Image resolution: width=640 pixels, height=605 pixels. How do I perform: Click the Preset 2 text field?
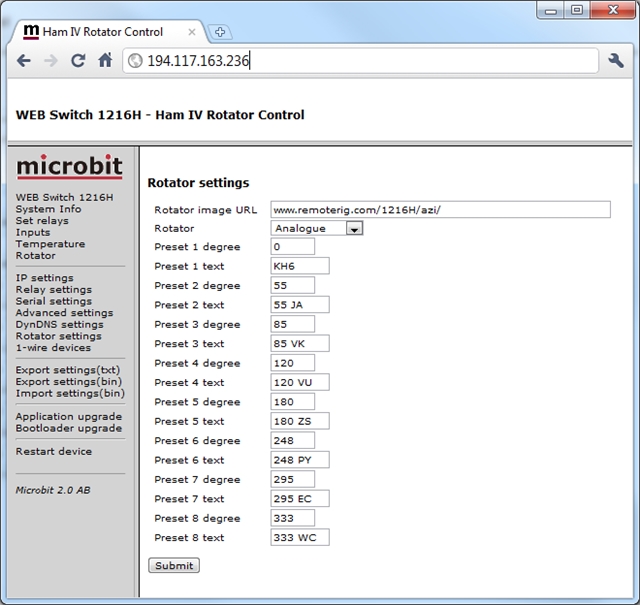pyautogui.click(x=300, y=305)
